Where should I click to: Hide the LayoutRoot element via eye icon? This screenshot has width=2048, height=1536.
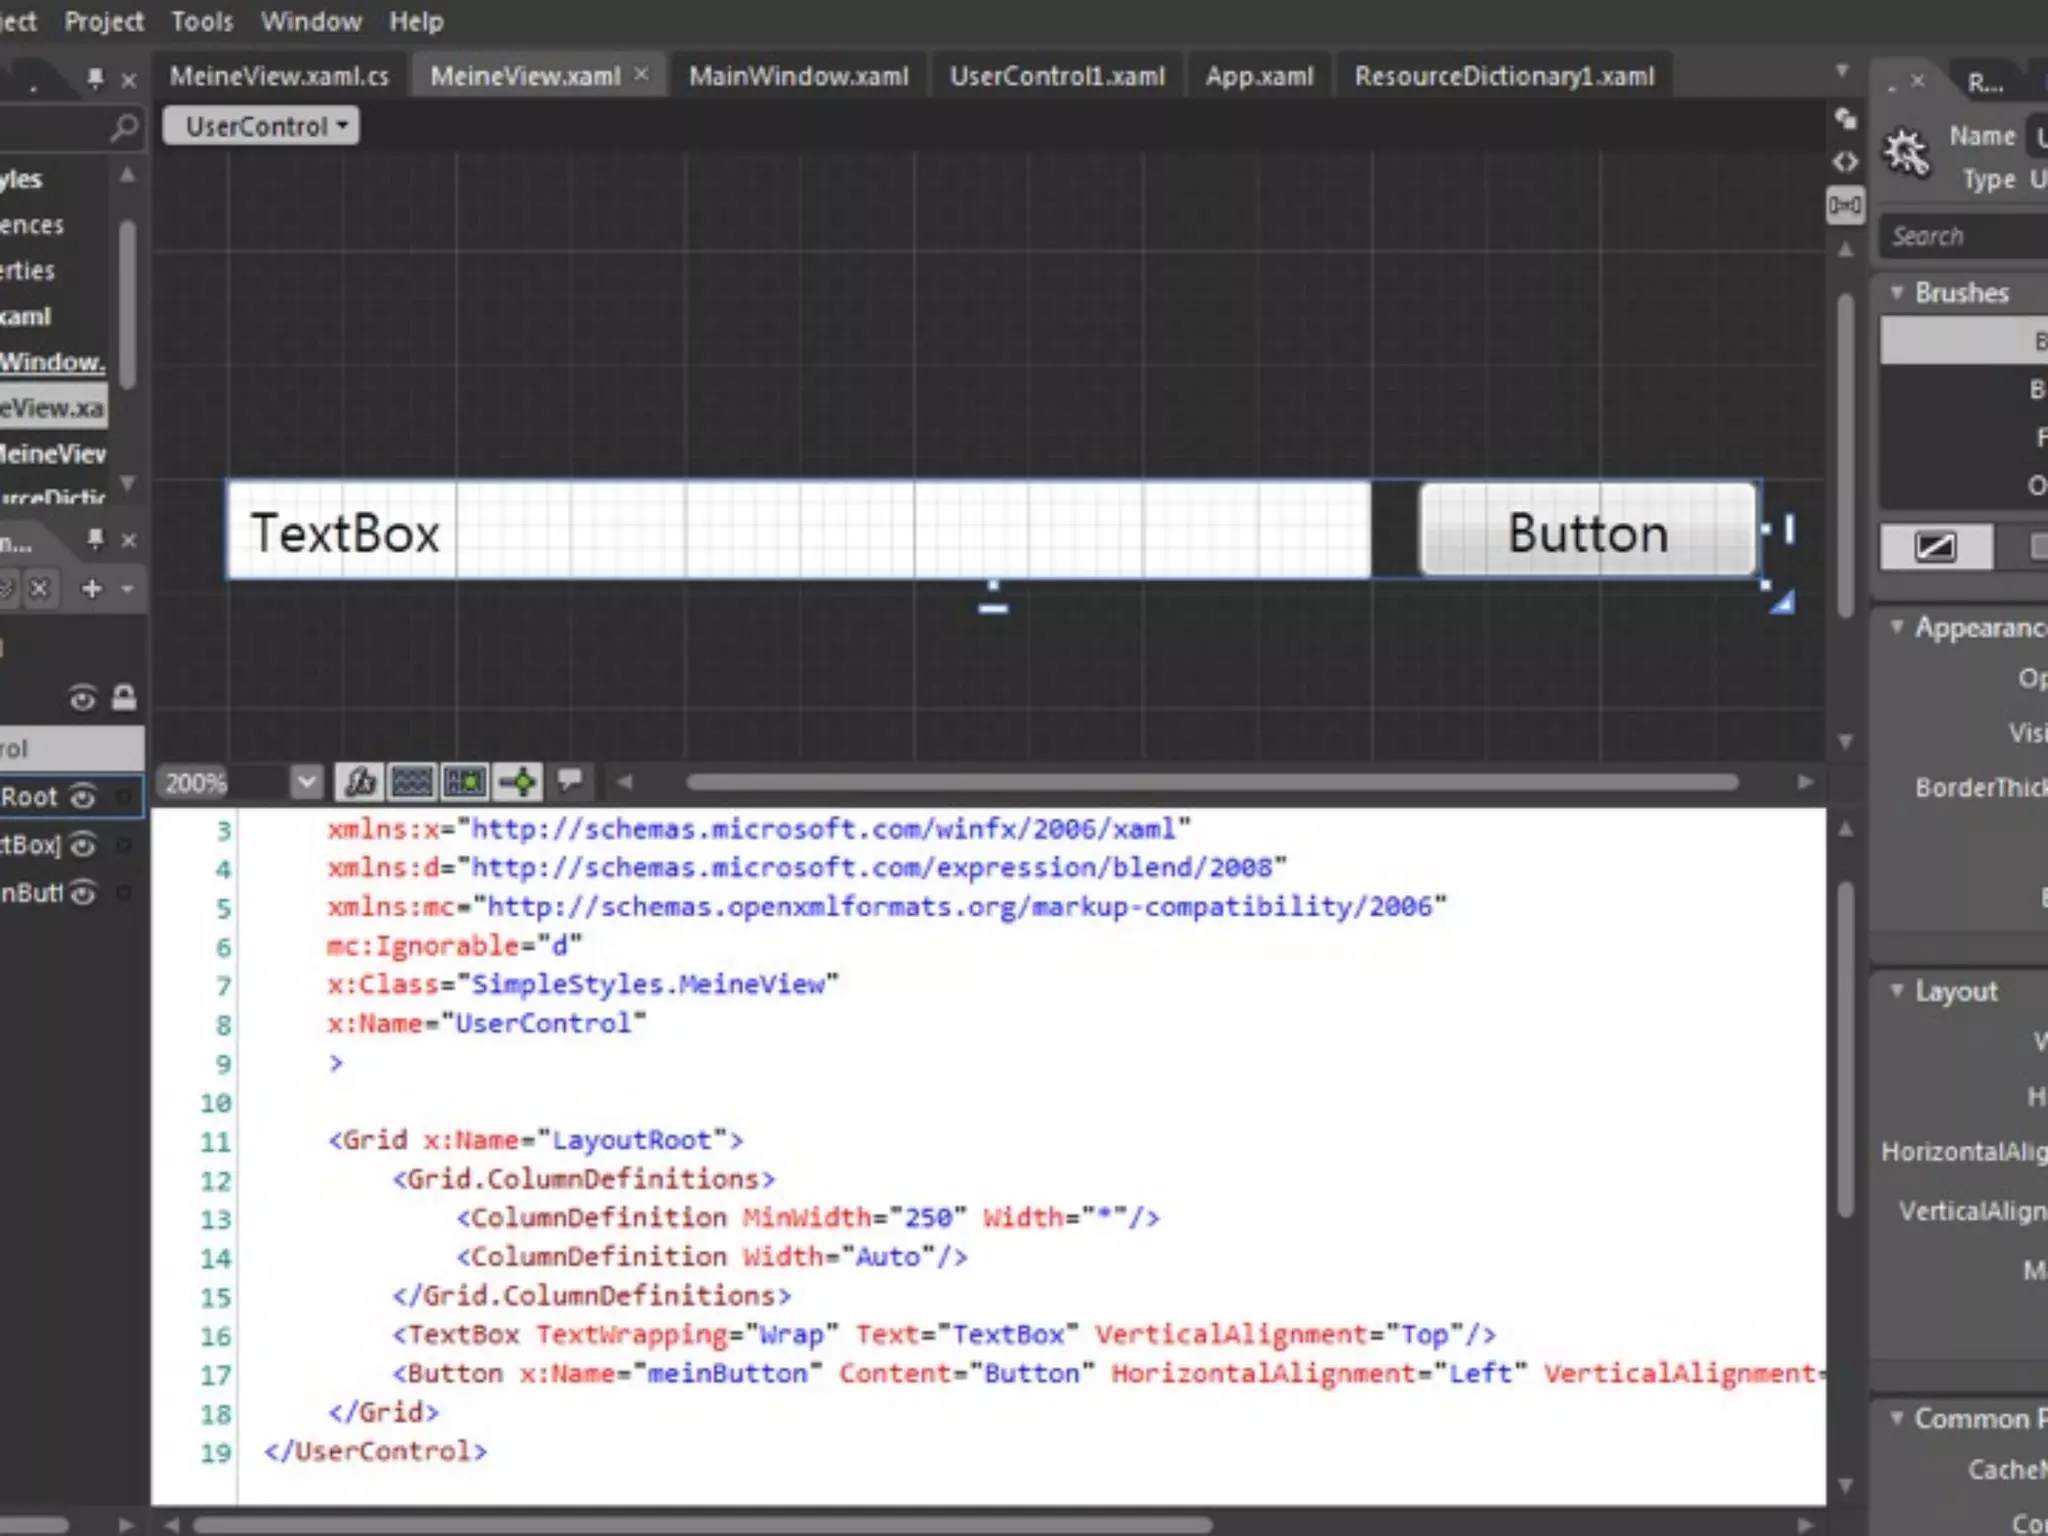83,797
